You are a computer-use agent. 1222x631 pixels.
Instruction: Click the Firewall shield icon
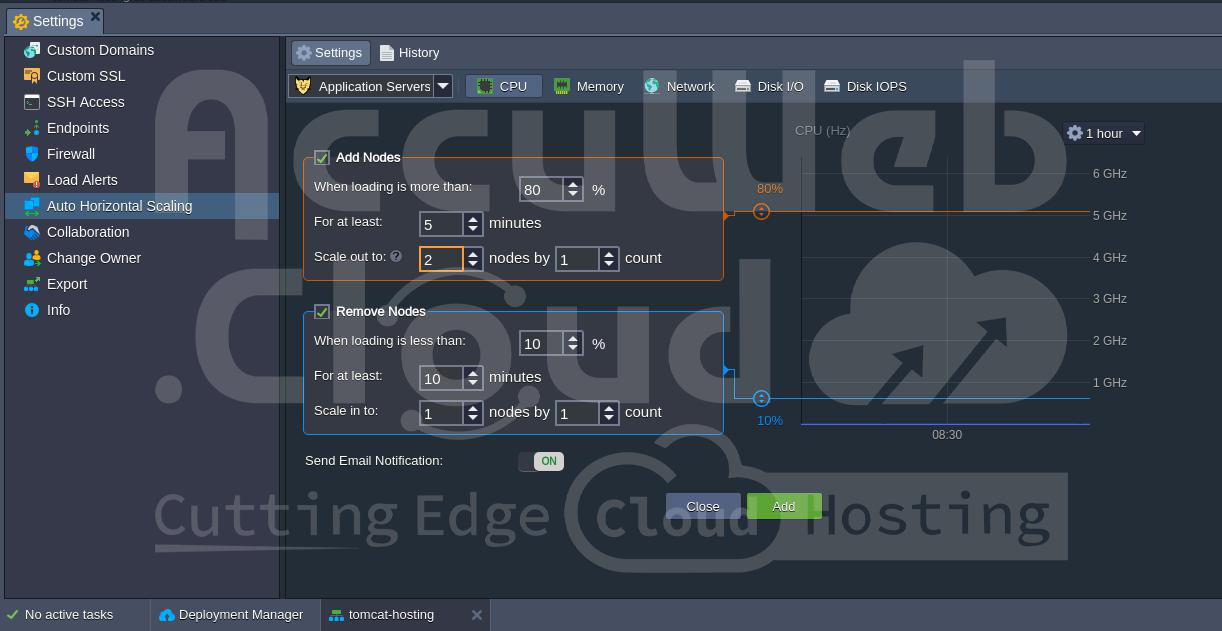tap(31, 154)
